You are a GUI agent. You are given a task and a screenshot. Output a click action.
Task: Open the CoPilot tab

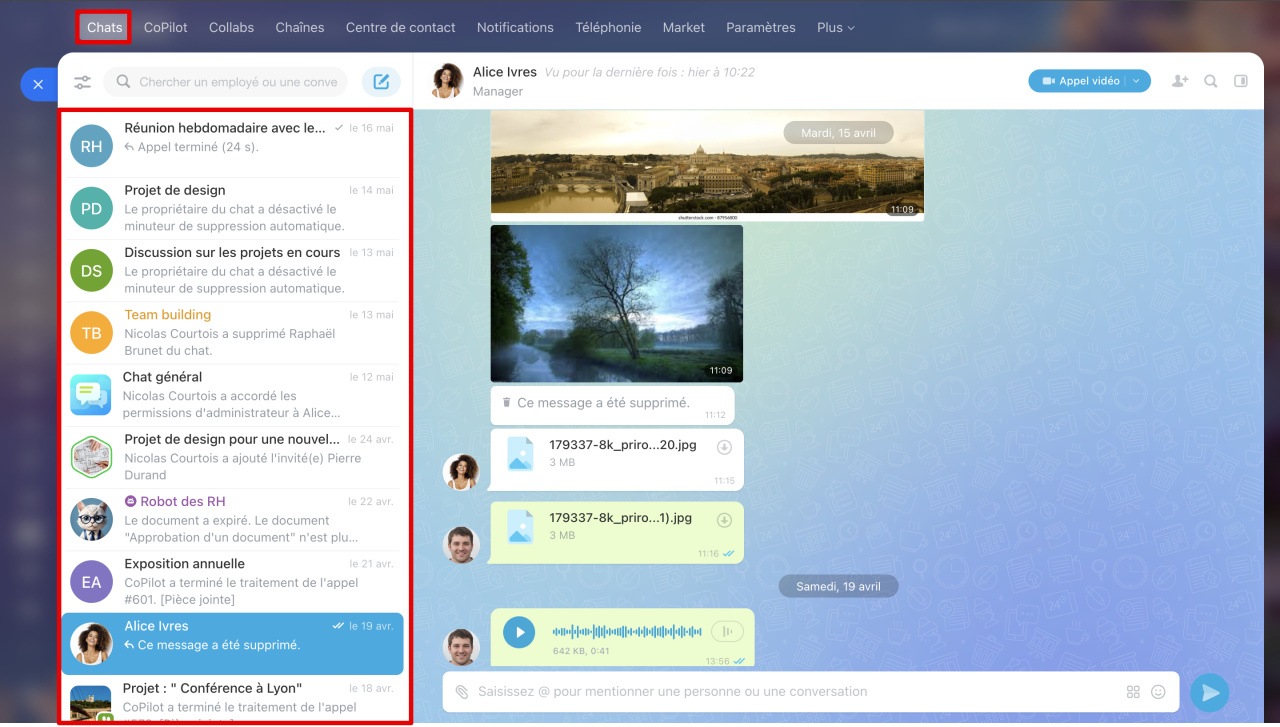[x=165, y=27]
